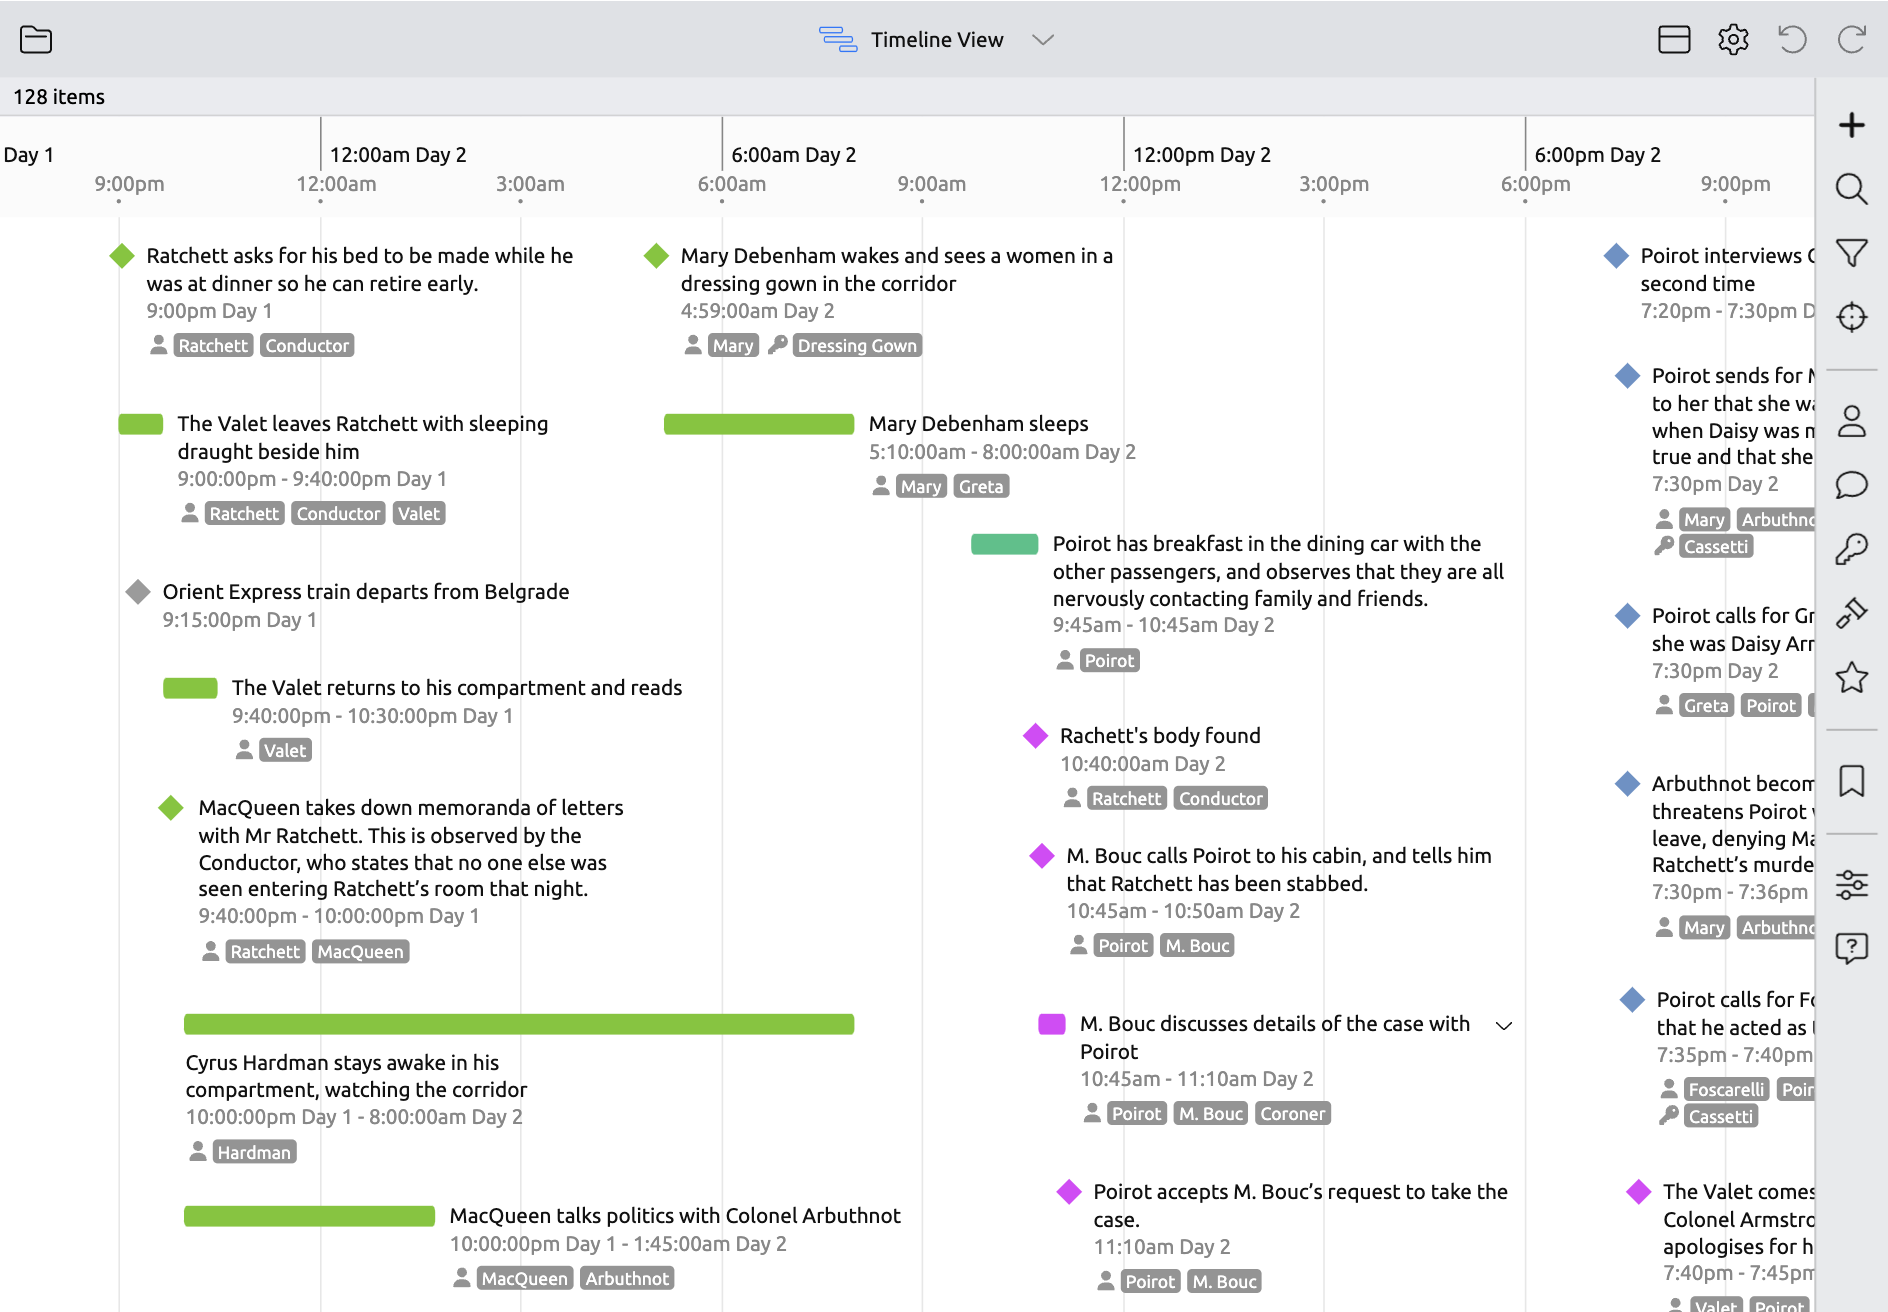The height and width of the screenshot is (1312, 1888).
Task: Toggle the inspector panel layout icon
Action: (x=1674, y=39)
